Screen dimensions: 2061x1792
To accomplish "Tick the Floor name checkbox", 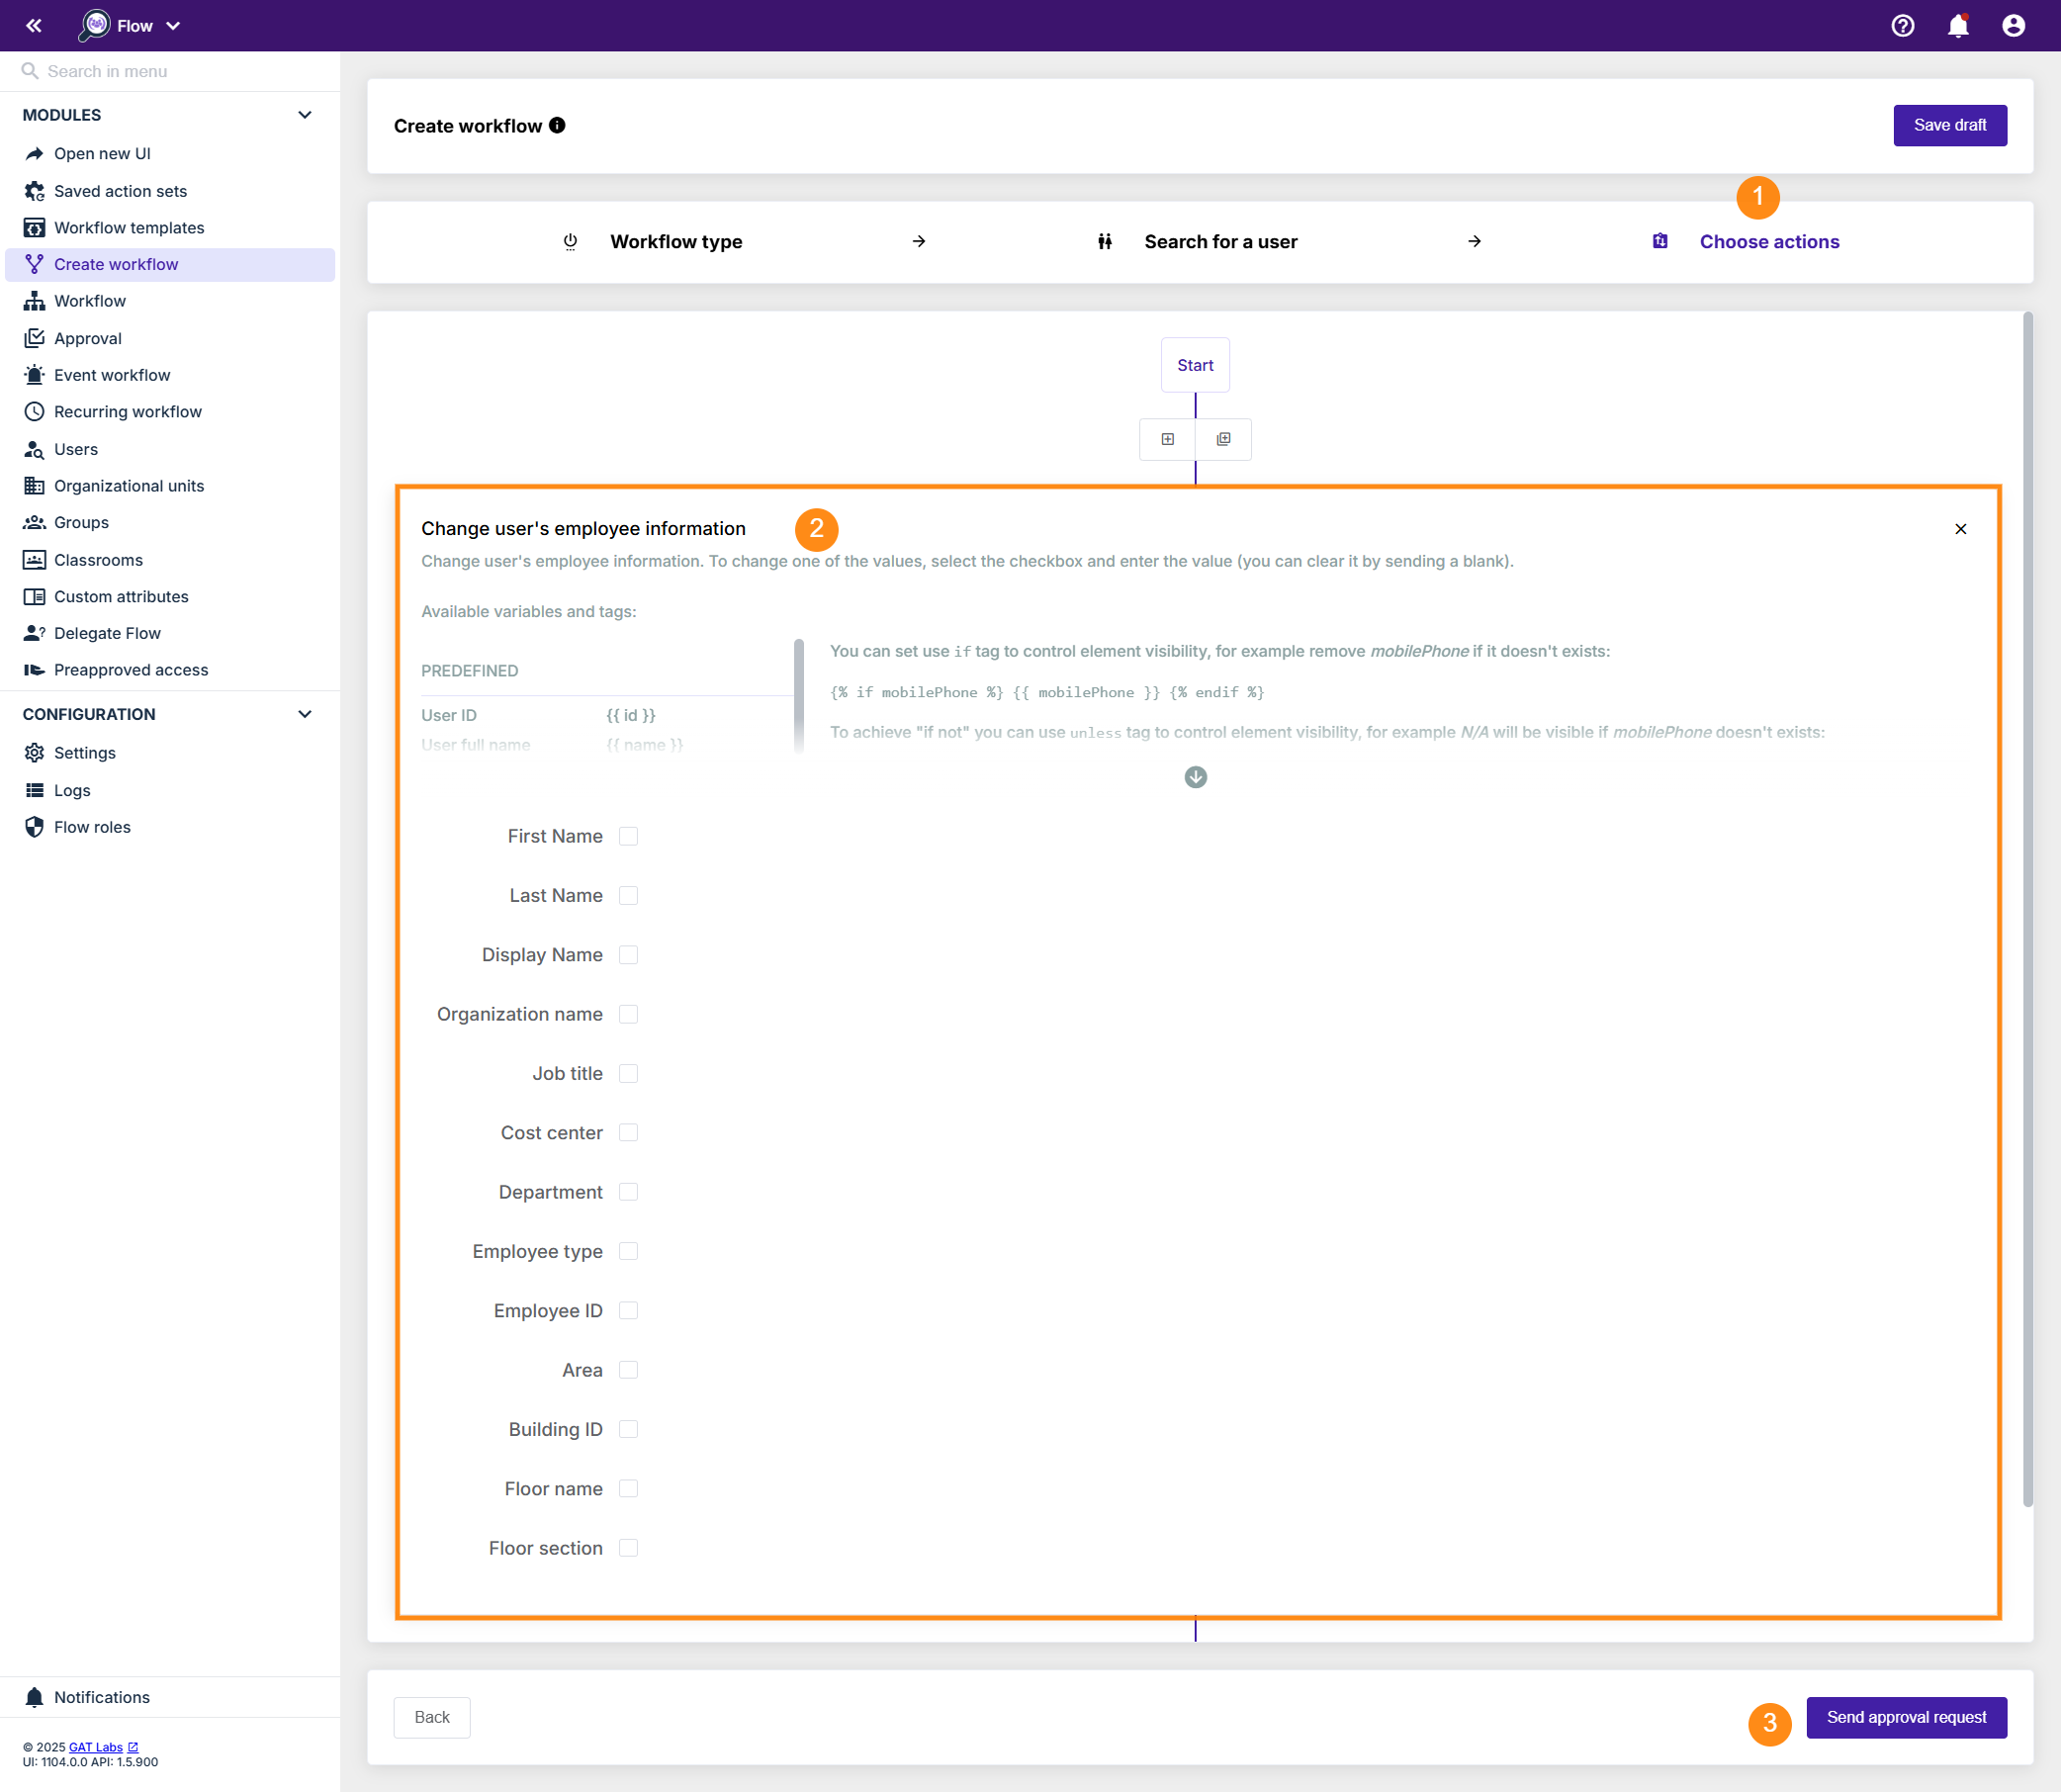I will [628, 1489].
